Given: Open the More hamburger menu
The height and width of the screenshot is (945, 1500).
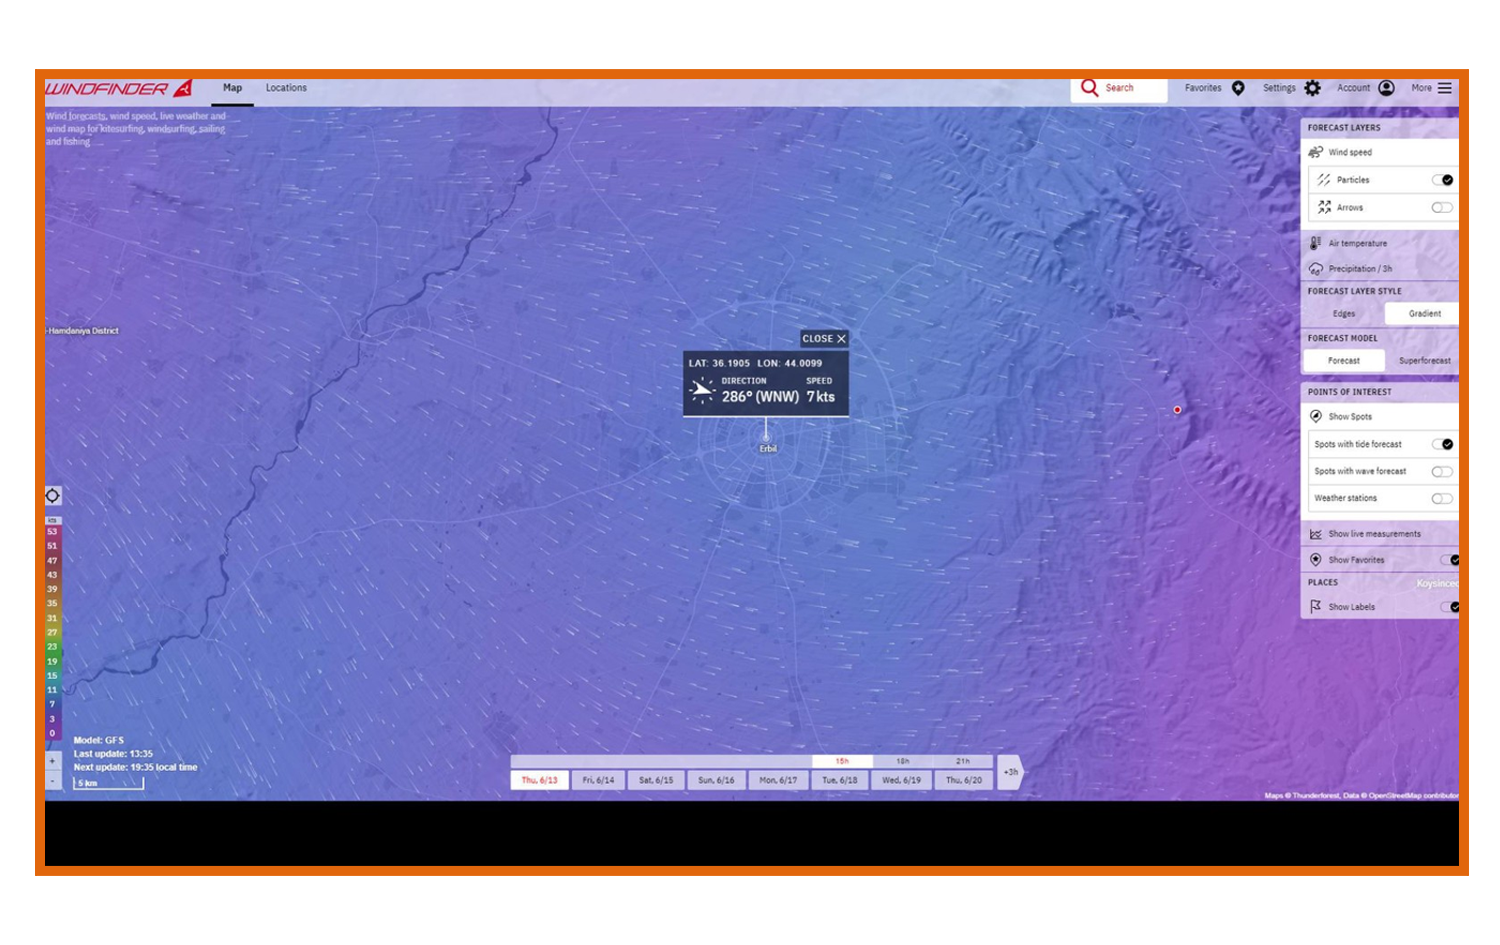Looking at the screenshot, I should click(1444, 88).
